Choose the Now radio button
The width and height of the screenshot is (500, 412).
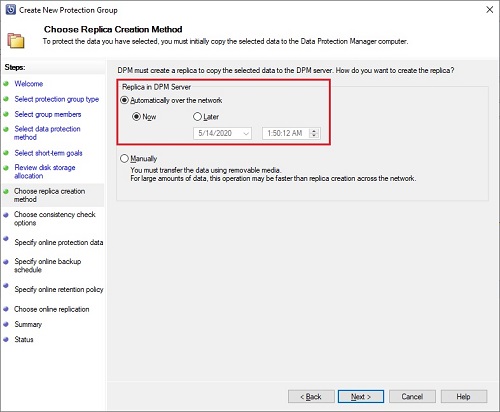[x=136, y=117]
